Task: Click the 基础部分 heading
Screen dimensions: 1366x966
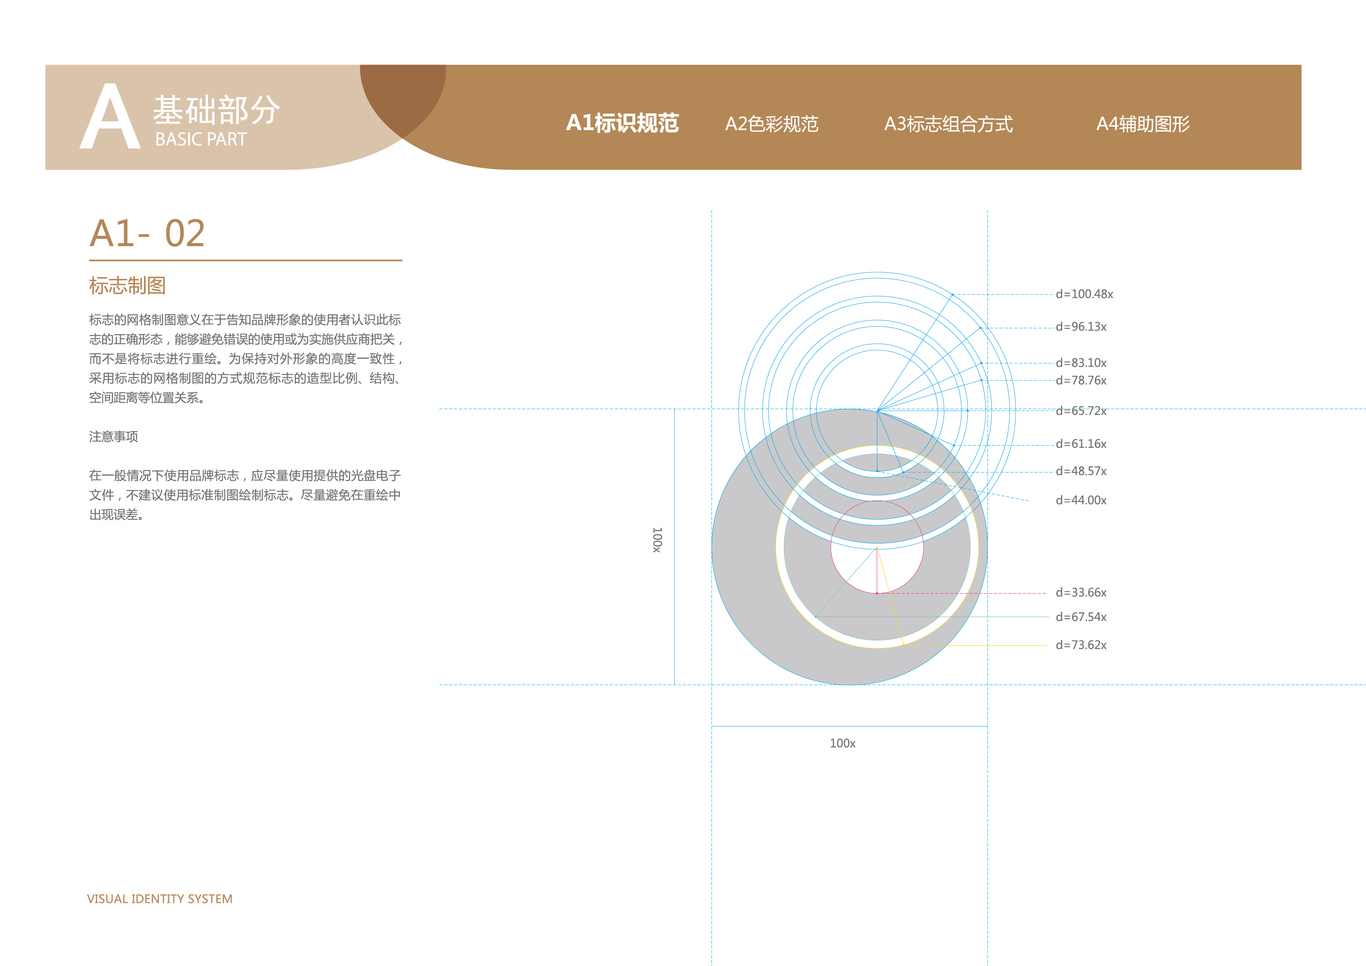Action: (x=216, y=109)
